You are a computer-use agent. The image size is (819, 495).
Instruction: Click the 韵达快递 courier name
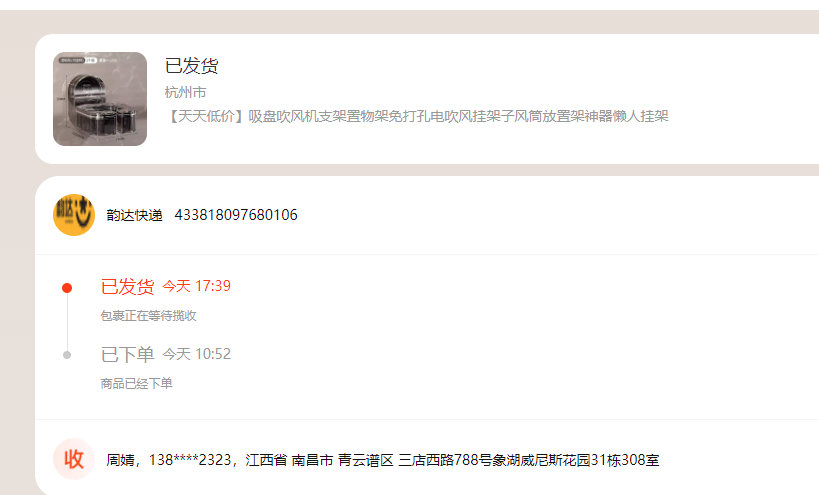click(x=134, y=215)
